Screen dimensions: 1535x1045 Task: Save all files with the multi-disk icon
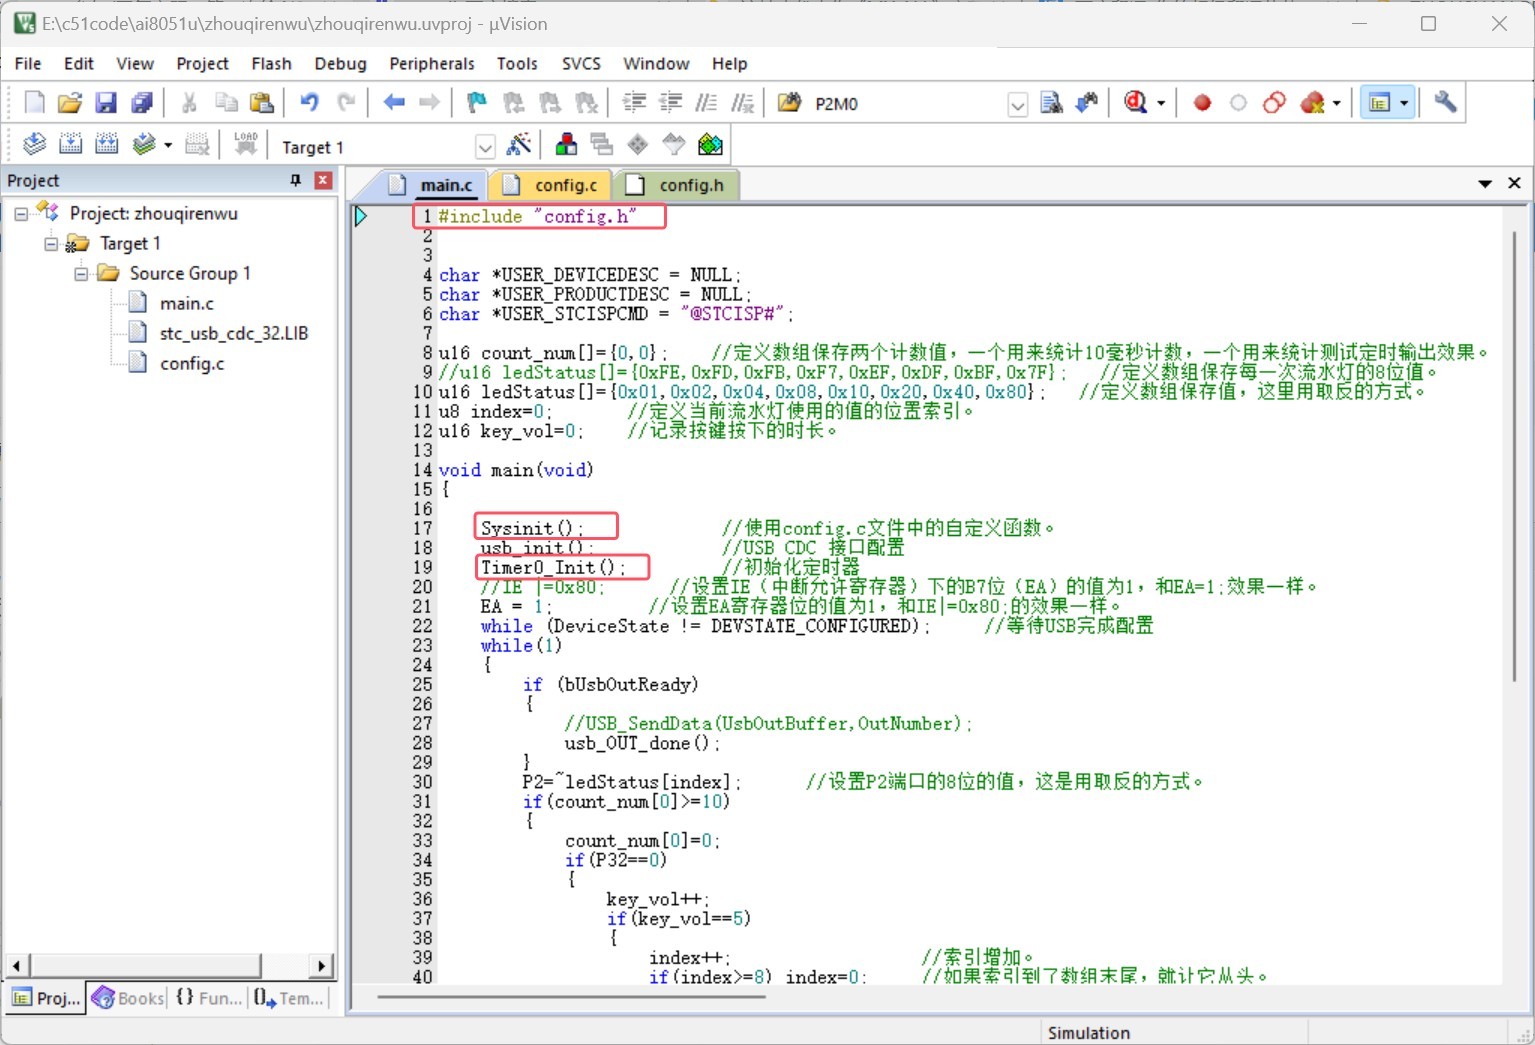[142, 103]
